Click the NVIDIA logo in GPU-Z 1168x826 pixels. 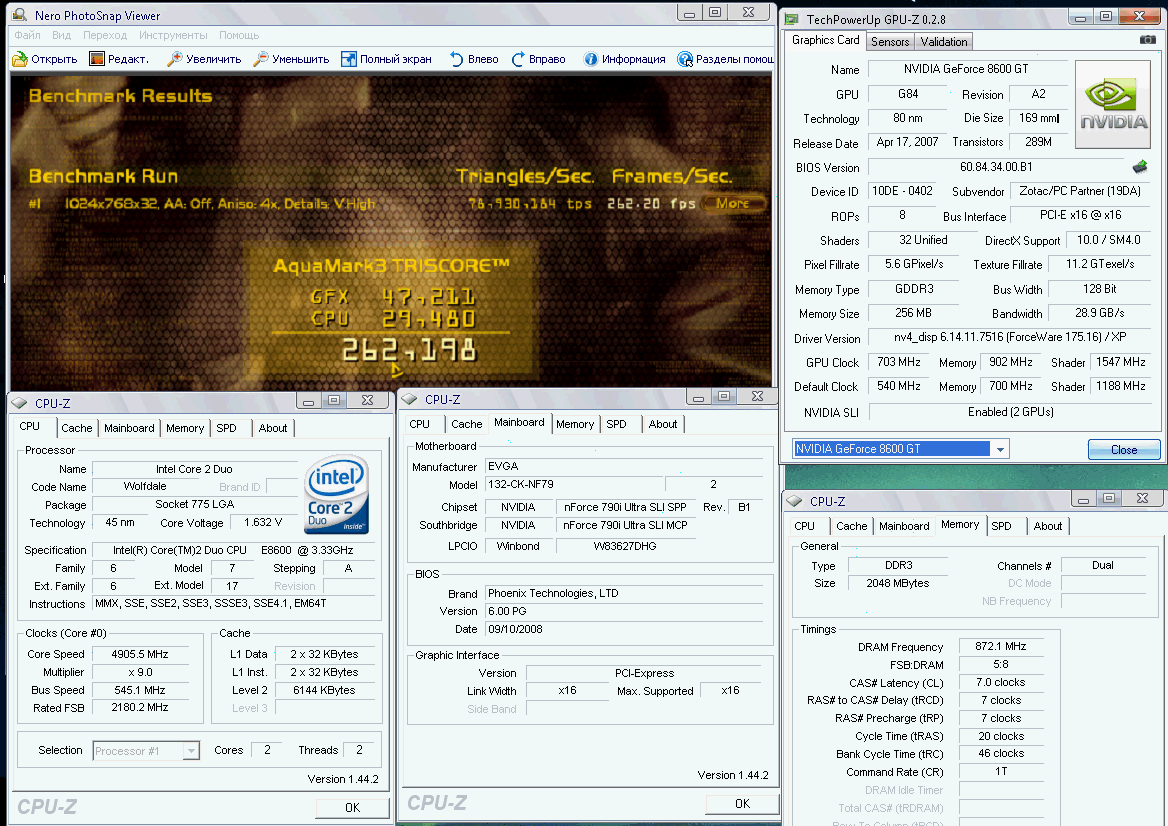tap(1113, 106)
